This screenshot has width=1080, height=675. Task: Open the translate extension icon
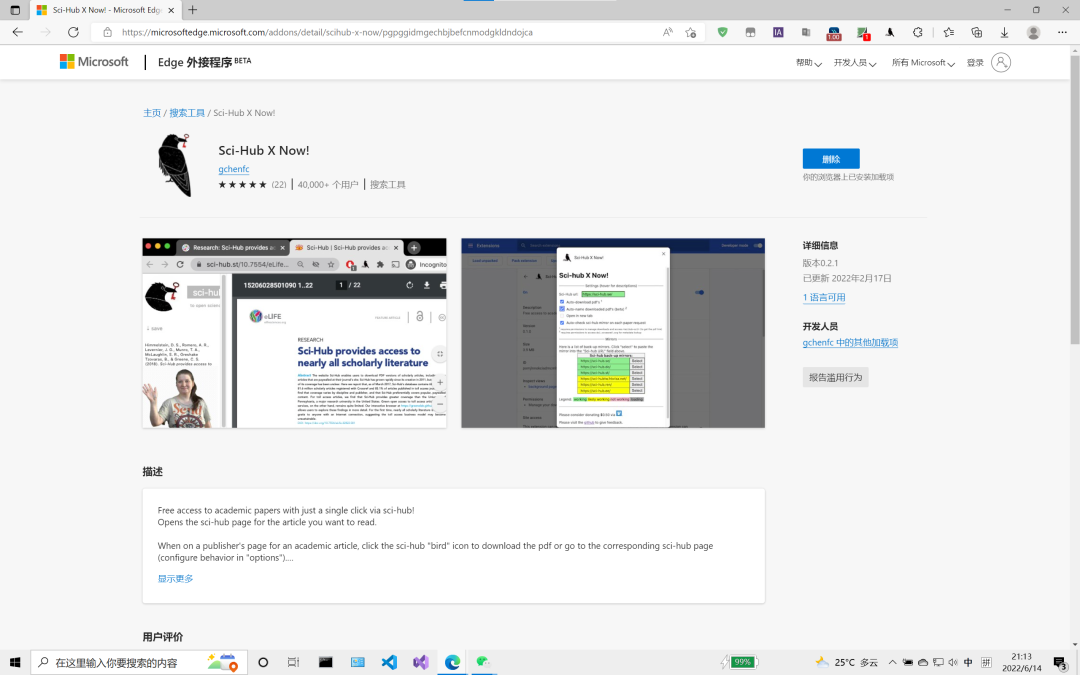[806, 32]
